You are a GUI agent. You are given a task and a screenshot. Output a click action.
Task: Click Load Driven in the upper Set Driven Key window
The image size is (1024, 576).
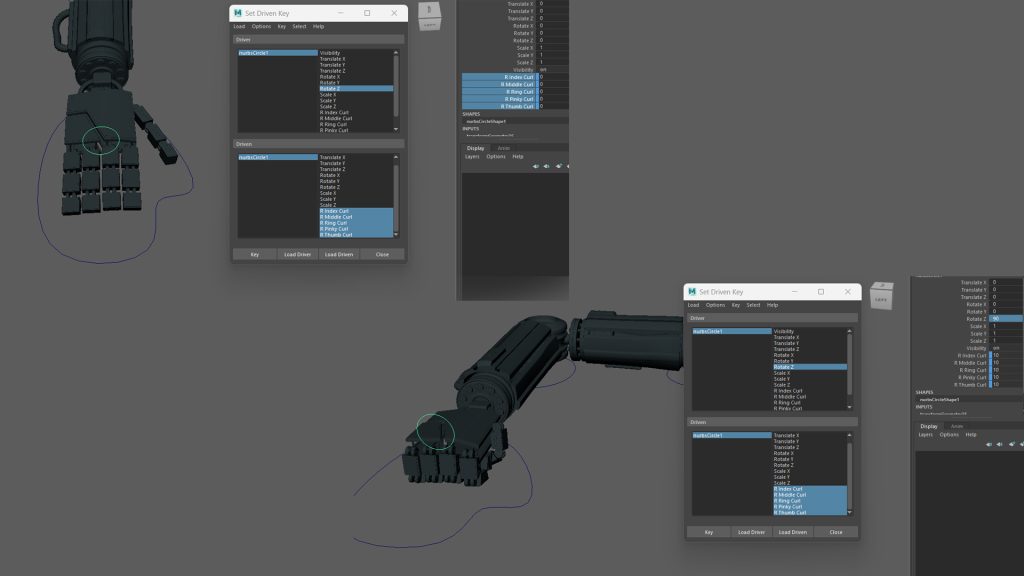pyautogui.click(x=339, y=254)
